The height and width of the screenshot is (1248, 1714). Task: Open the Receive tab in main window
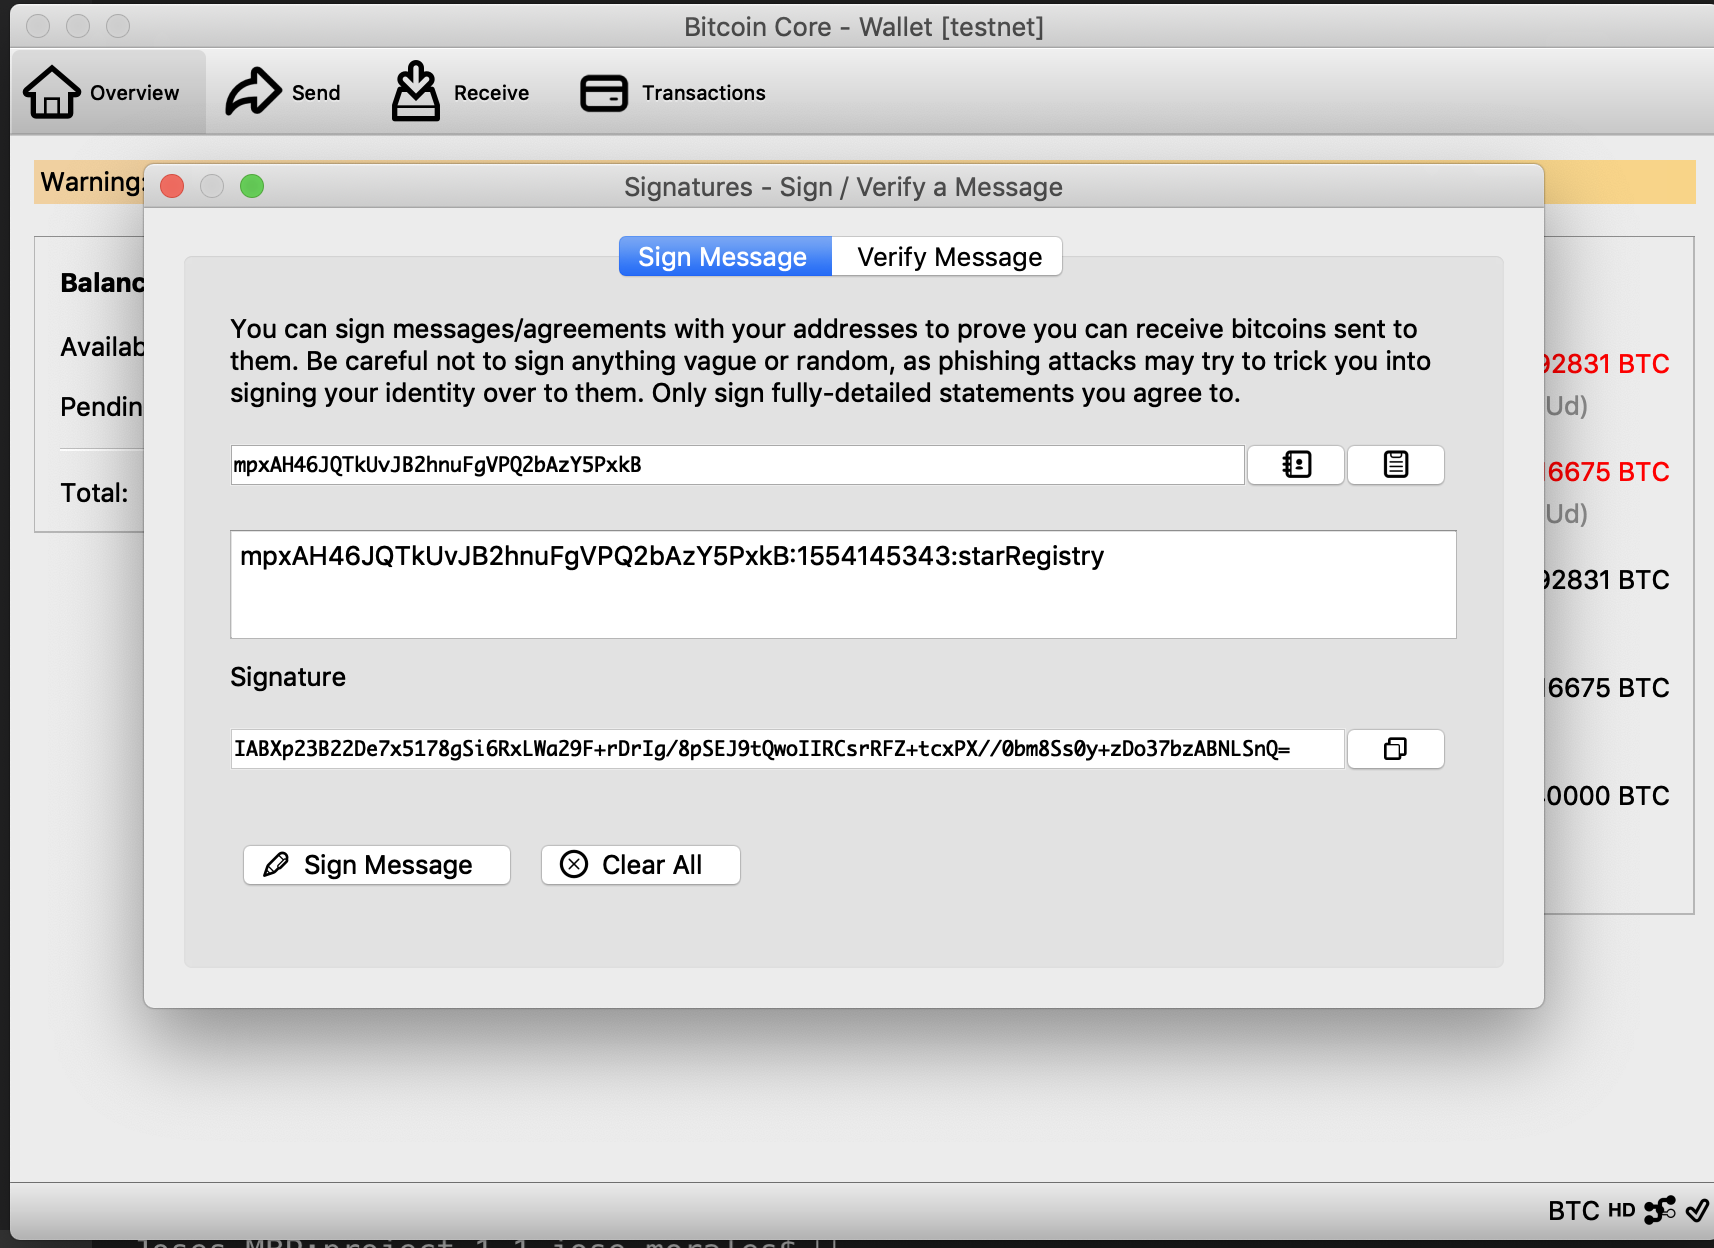pyautogui.click(x=461, y=93)
